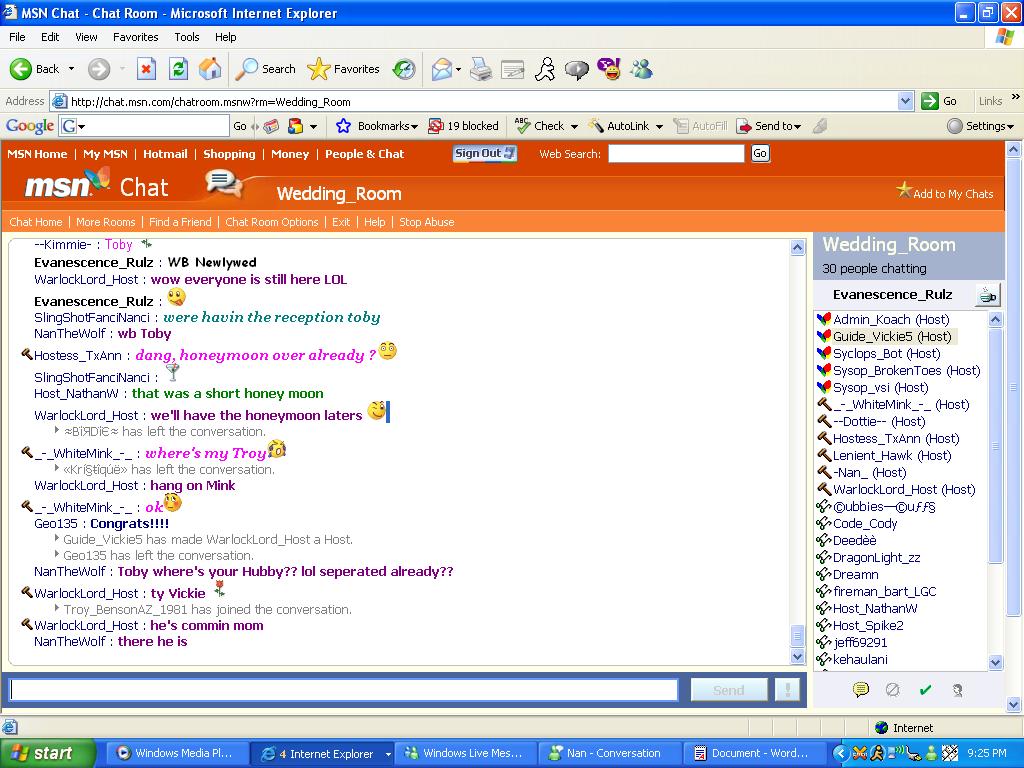Image resolution: width=1024 pixels, height=768 pixels.
Task: Click user list scroll down arrow
Action: pos(995,662)
